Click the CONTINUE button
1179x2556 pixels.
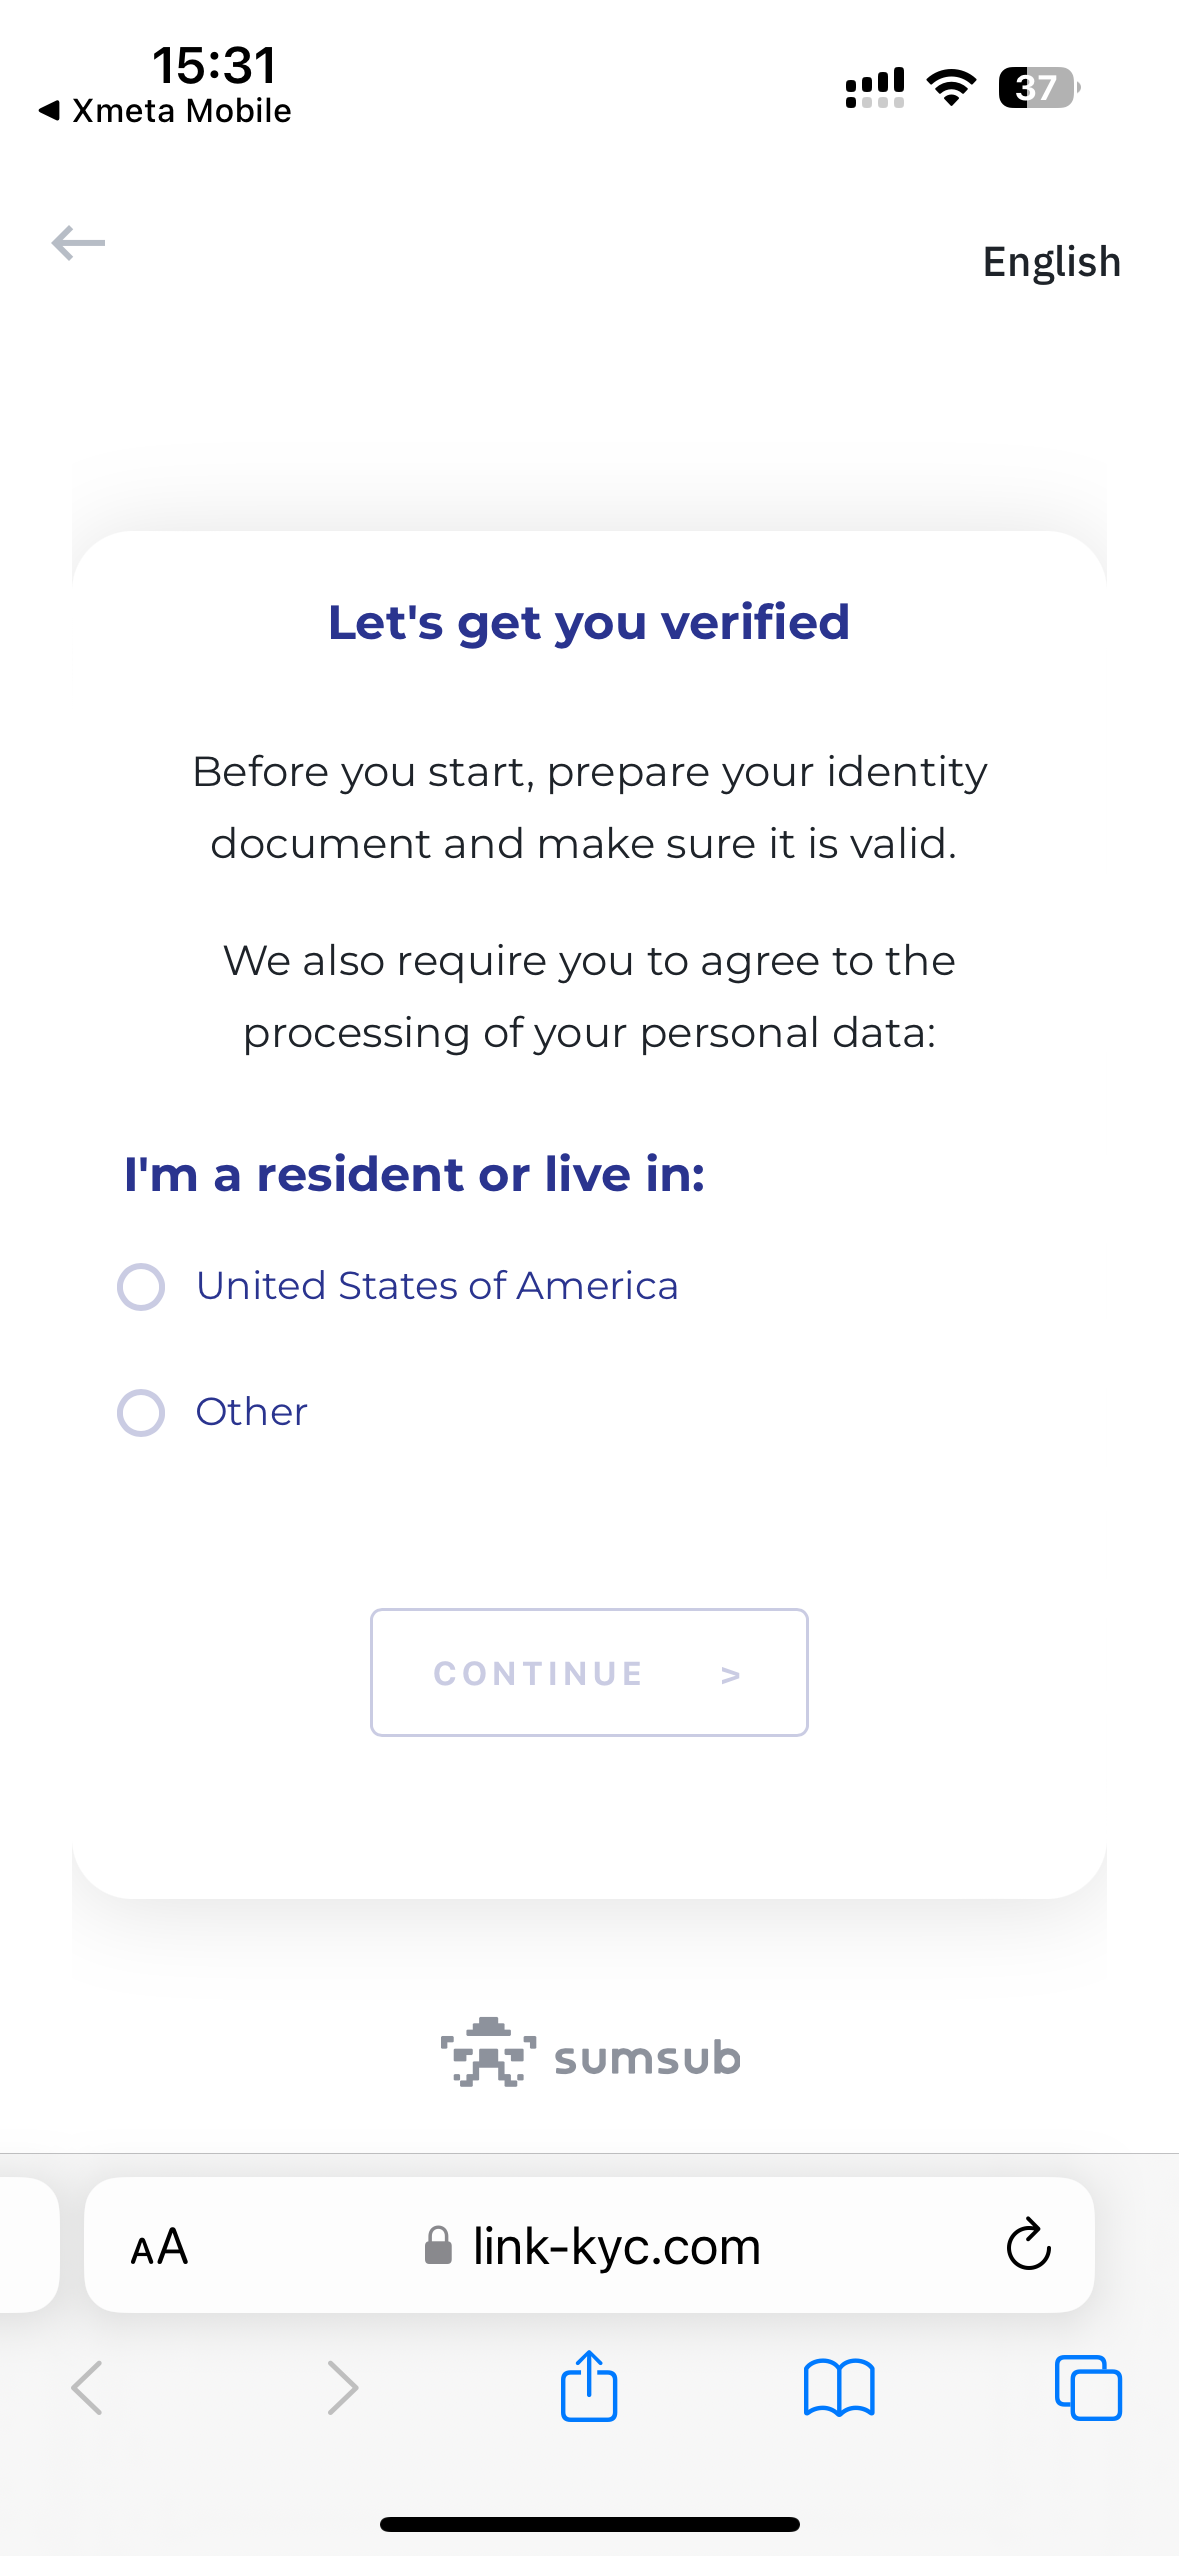pyautogui.click(x=589, y=1672)
